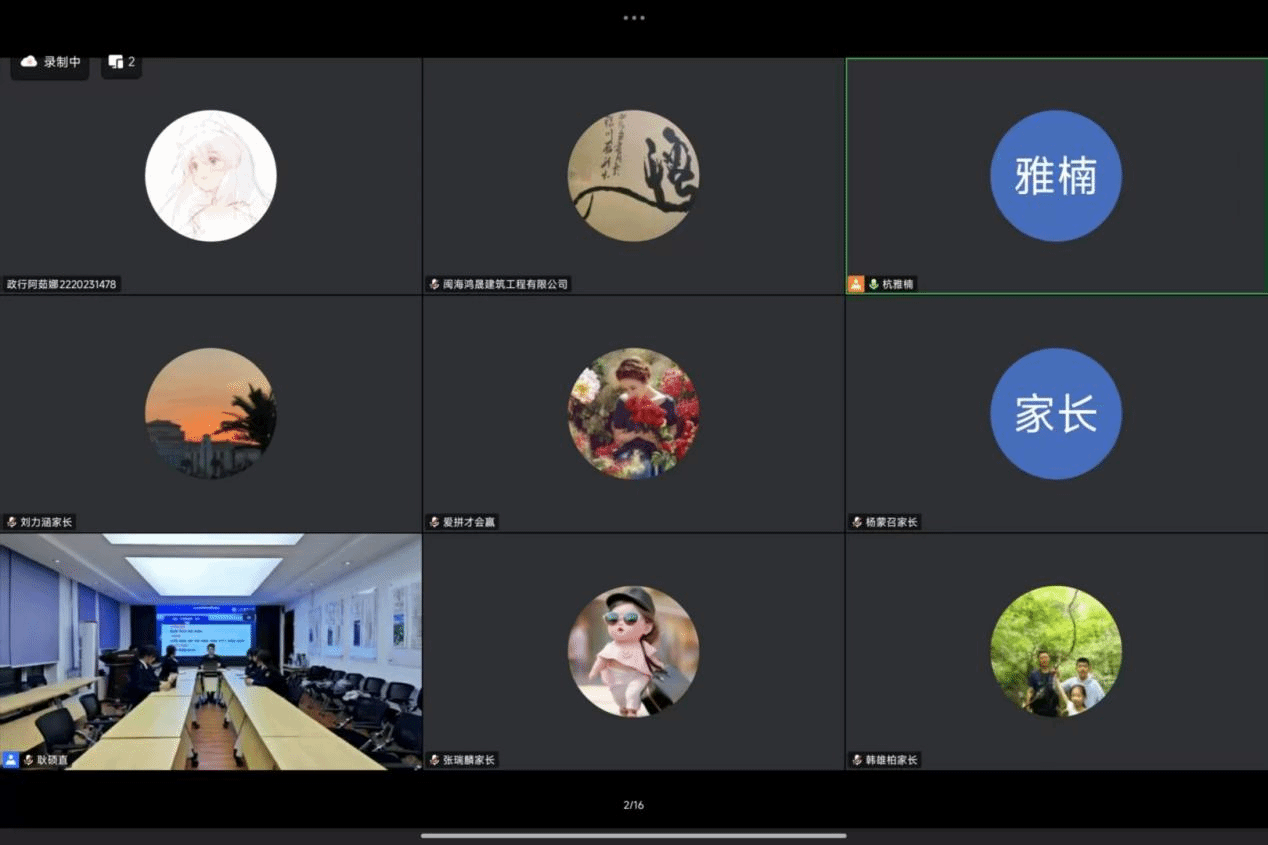Select the conference room video tile
Screen dimensions: 1268x845
point(211,650)
